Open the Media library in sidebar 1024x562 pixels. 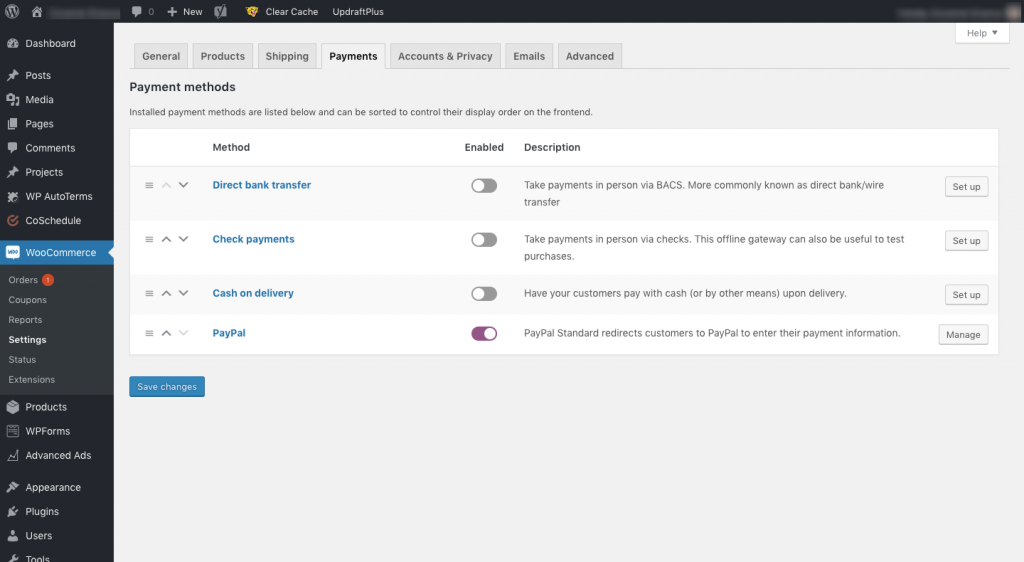pyautogui.click(x=39, y=100)
